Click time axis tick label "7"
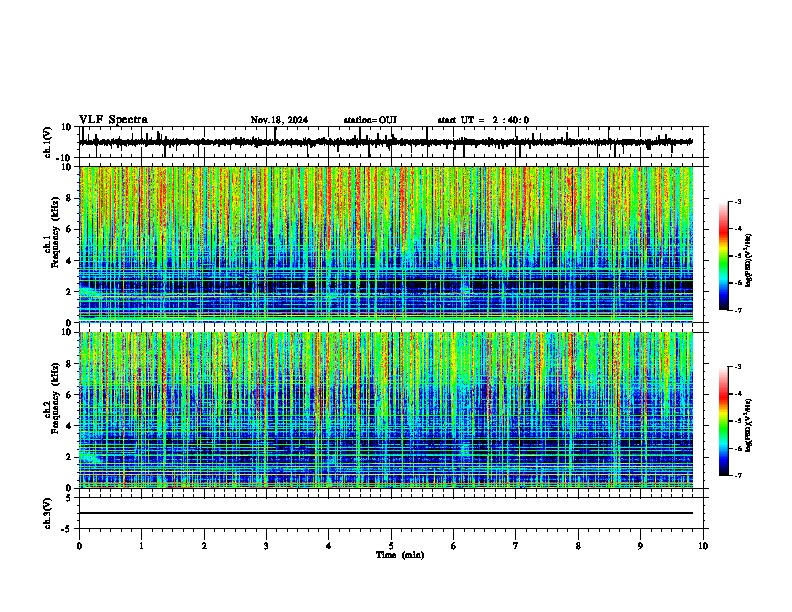This screenshot has height=612, width=792. point(516,546)
